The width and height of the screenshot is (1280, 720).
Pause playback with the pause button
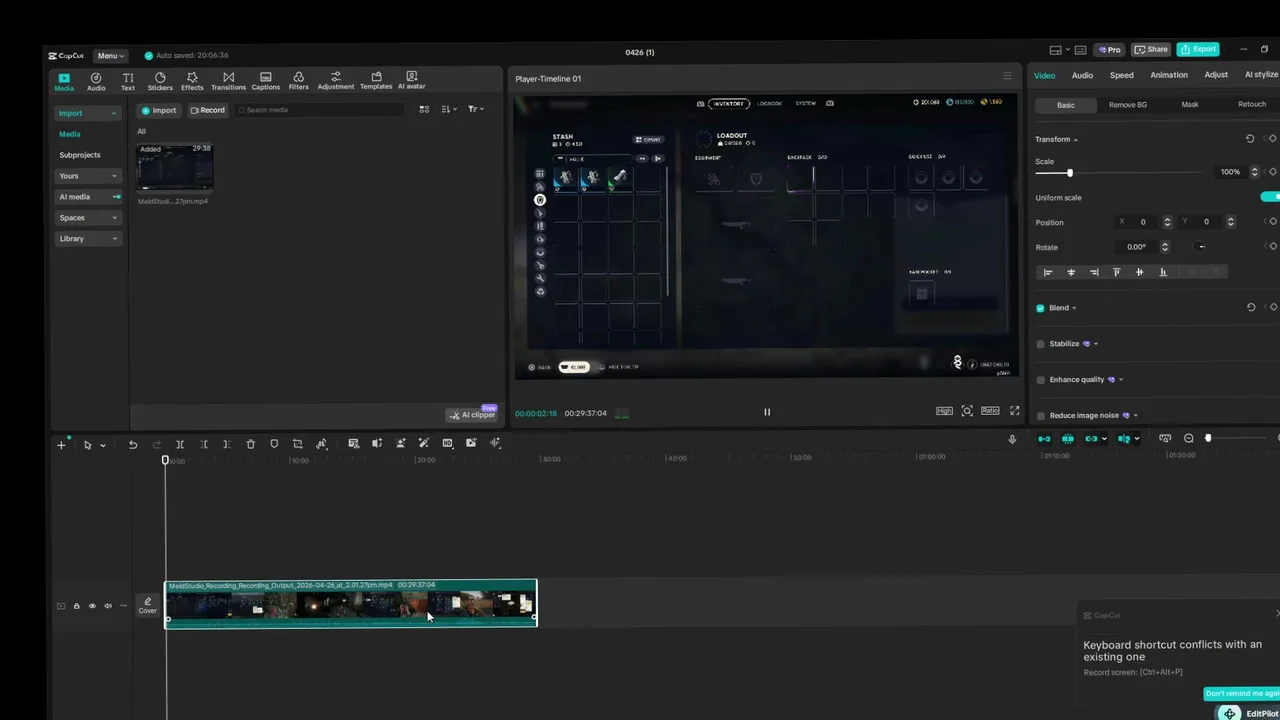point(767,412)
